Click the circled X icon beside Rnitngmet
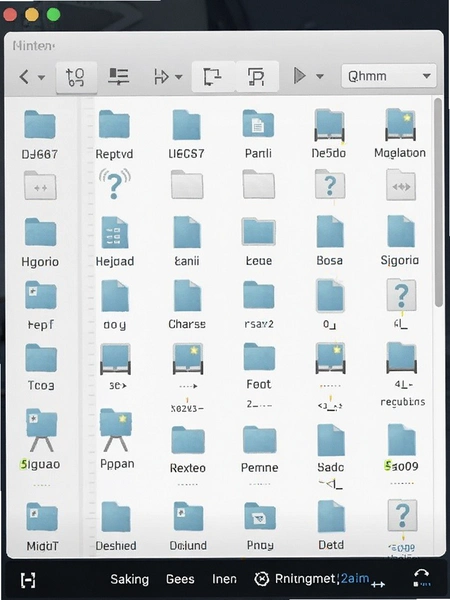This screenshot has width=450, height=600. 262,579
